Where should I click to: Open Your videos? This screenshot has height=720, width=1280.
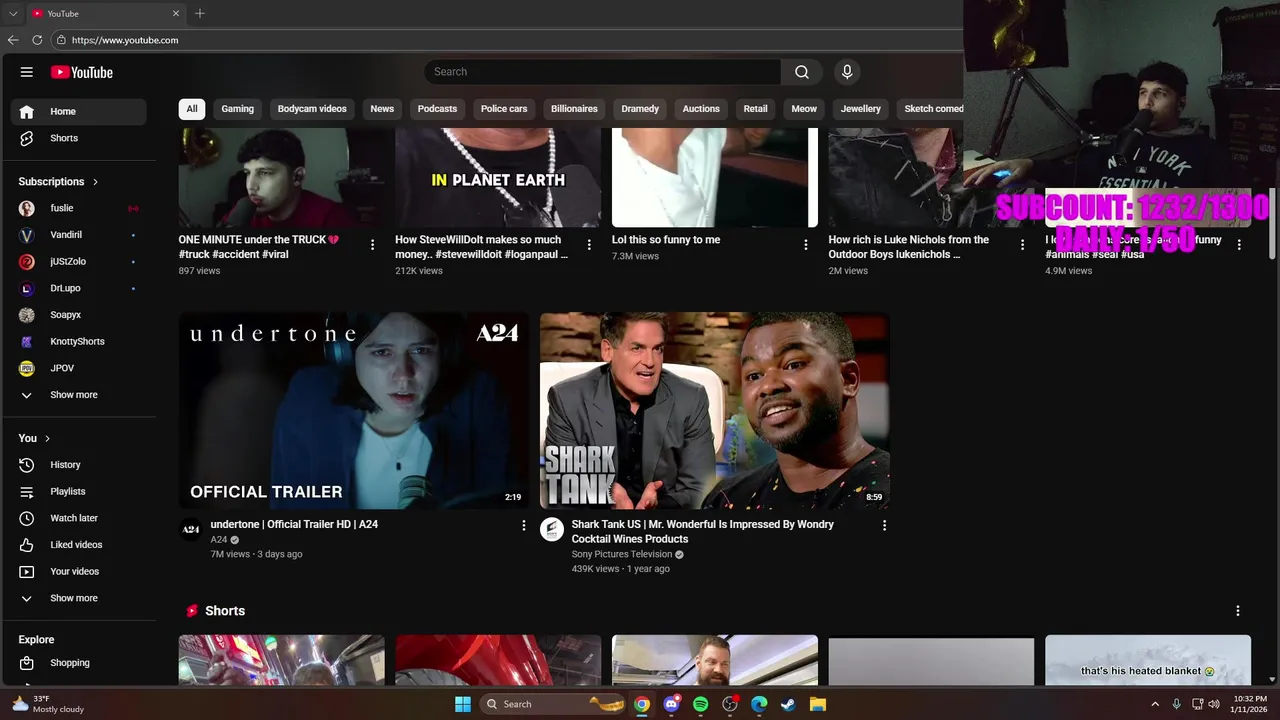(x=79, y=571)
